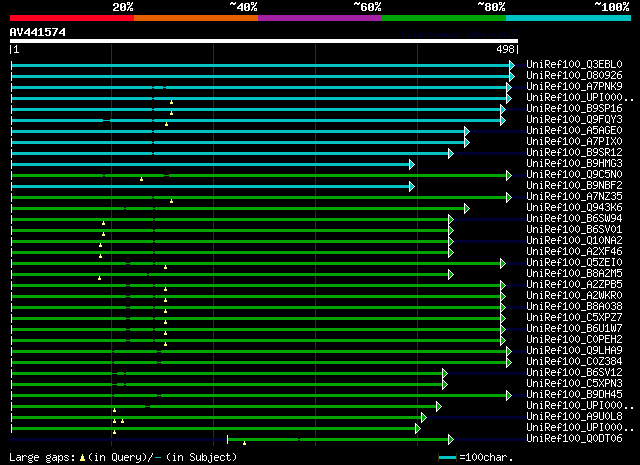The width and height of the screenshot is (640, 465).
Task: Select the UniRef100_B9NBF2 label
Action: (574, 185)
